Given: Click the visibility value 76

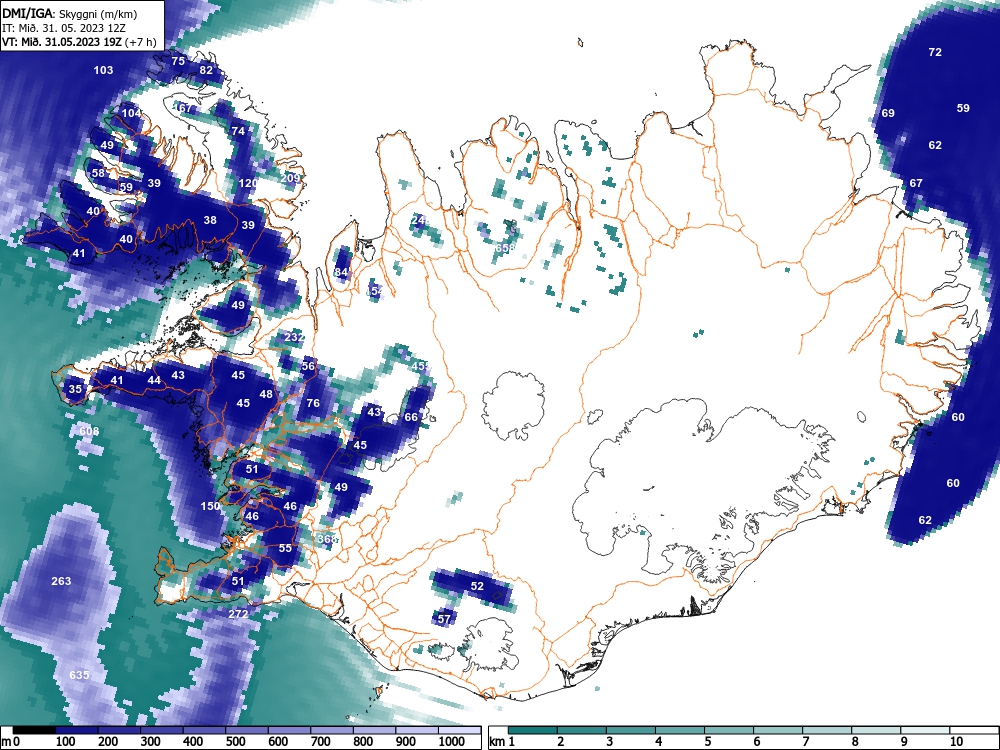Looking at the screenshot, I should (312, 403).
